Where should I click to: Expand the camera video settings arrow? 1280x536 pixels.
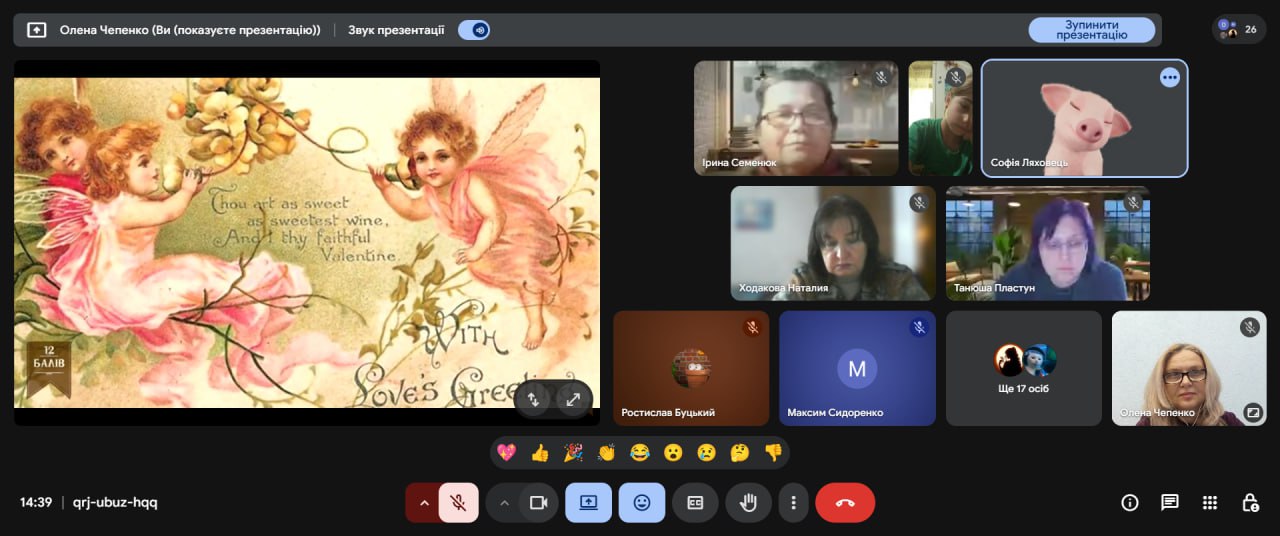[x=504, y=503]
